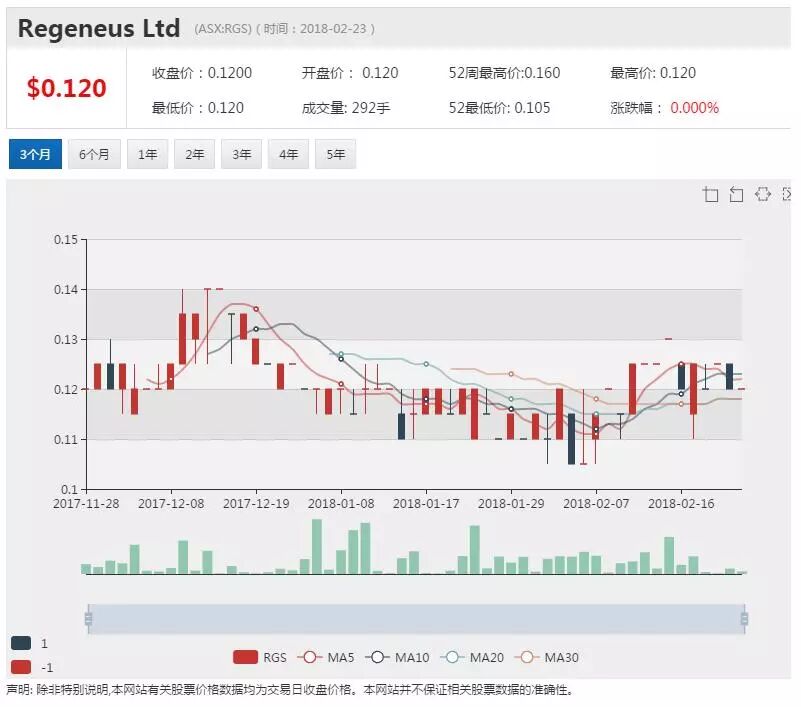This screenshot has height=707, width=801.
Task: Click the 2018-01-17 axis date label
Action: (426, 503)
